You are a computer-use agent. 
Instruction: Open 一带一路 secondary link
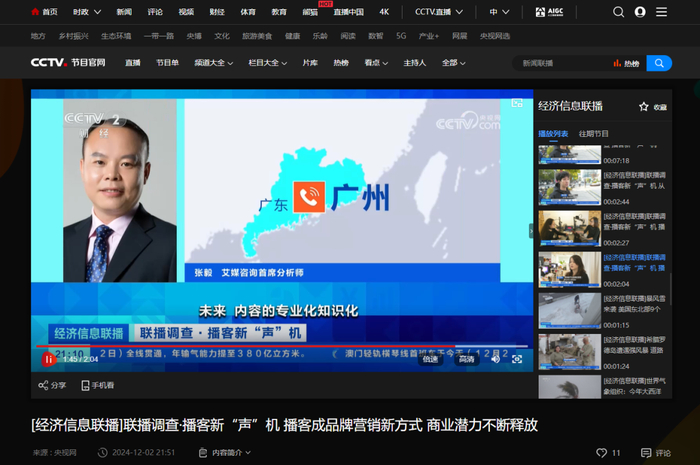159,36
